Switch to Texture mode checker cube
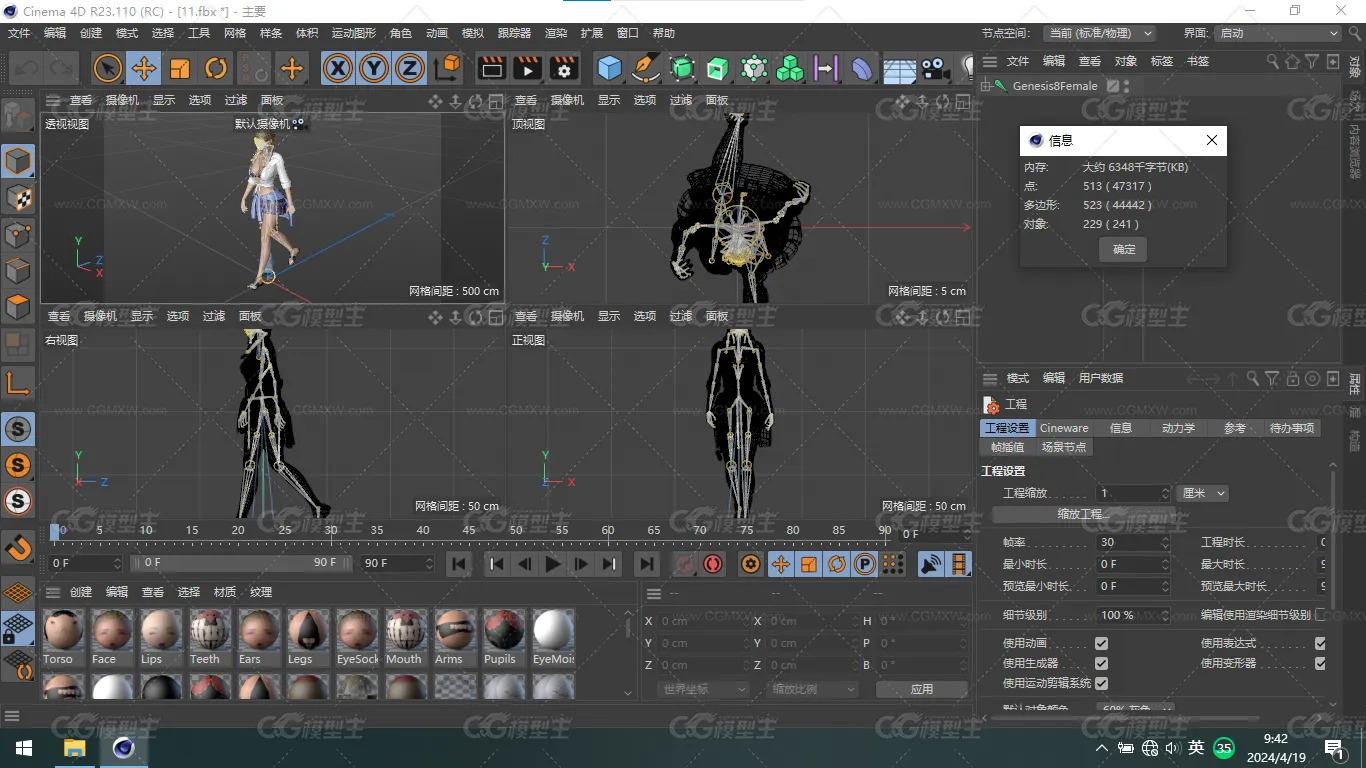The image size is (1366, 768). coord(18,197)
